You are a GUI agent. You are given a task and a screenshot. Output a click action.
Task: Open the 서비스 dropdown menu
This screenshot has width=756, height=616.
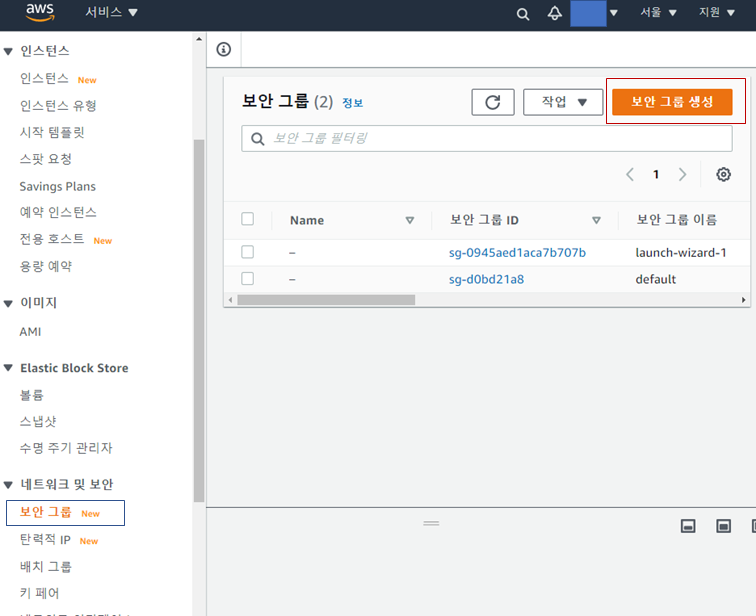click(111, 12)
